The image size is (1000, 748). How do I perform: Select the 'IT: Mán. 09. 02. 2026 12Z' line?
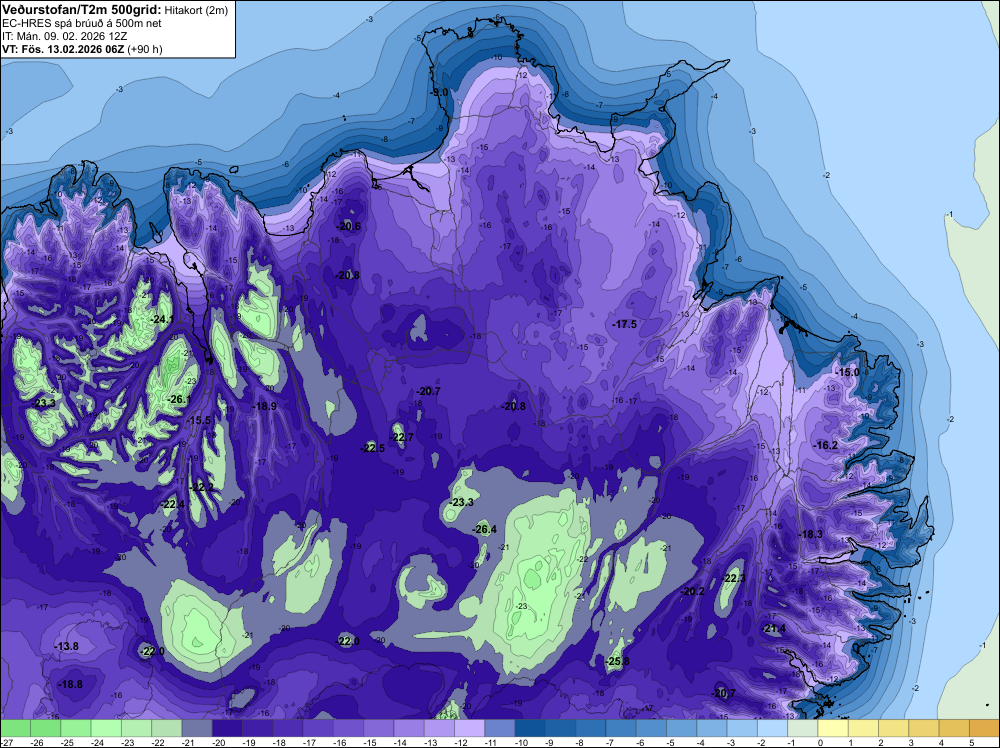click(x=64, y=36)
